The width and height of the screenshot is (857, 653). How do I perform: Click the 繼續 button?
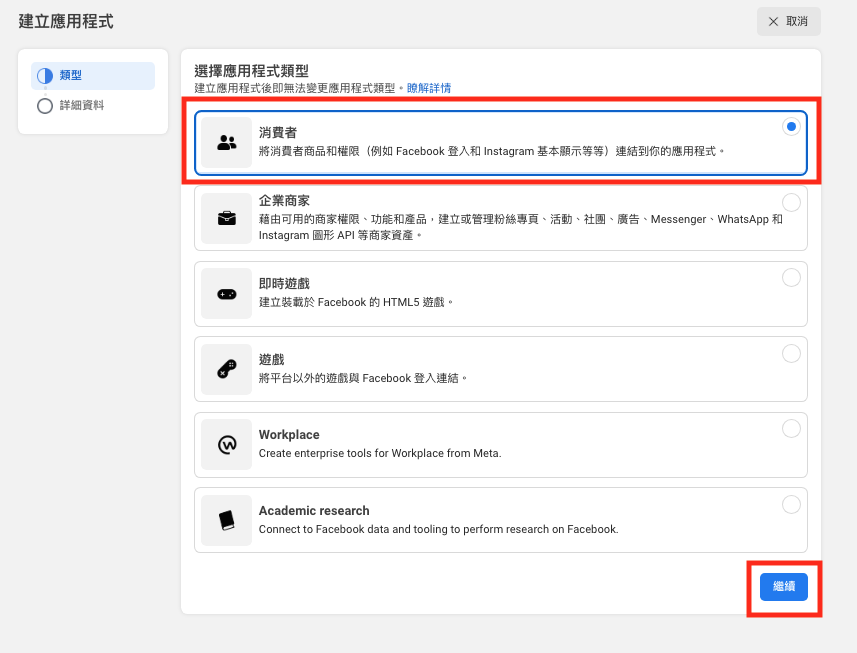coord(784,587)
